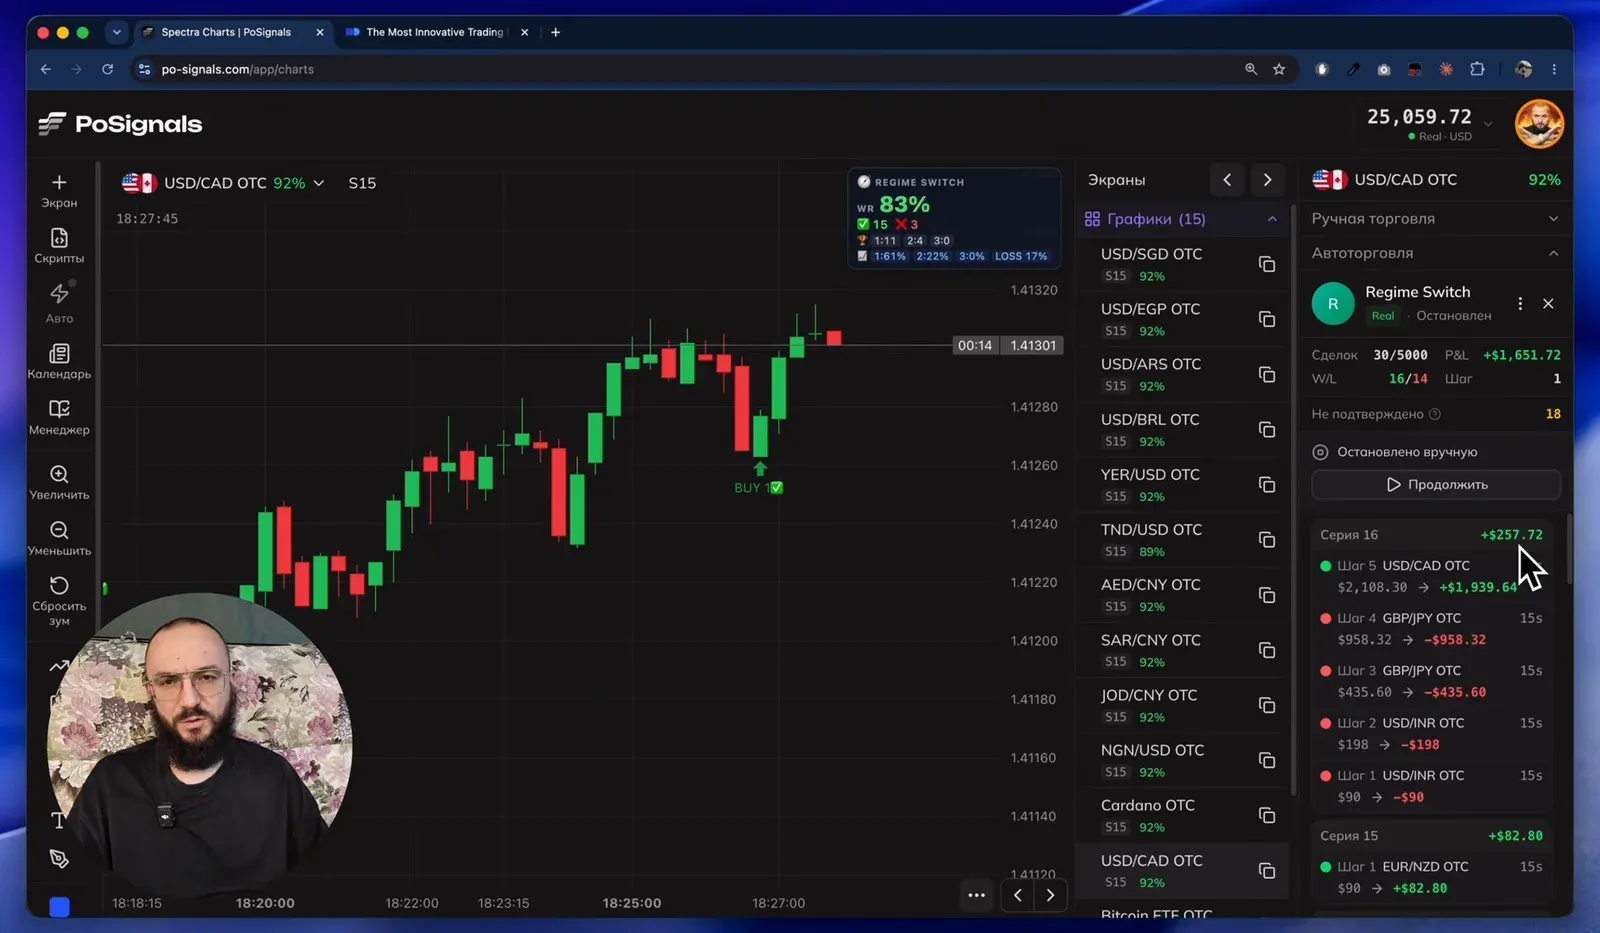
Task: Reset chart zoom with Сбросить зум
Action: [59, 600]
